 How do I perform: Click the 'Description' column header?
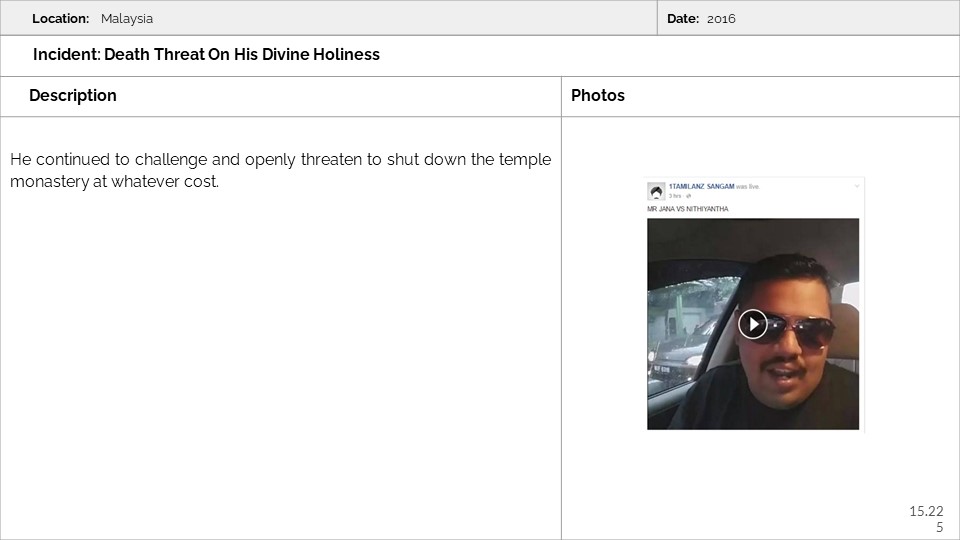[x=73, y=96]
